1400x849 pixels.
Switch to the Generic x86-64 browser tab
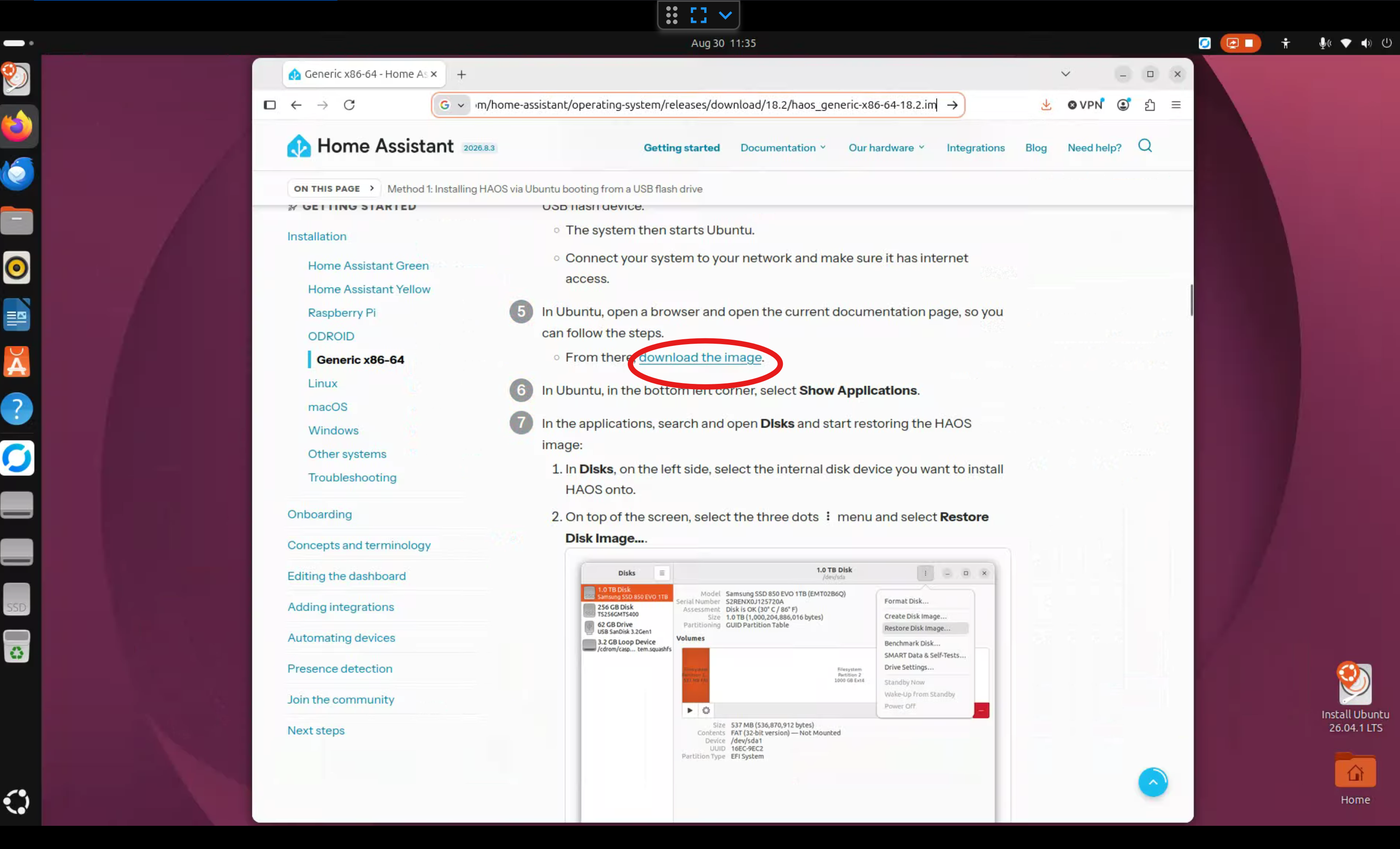tap(364, 74)
